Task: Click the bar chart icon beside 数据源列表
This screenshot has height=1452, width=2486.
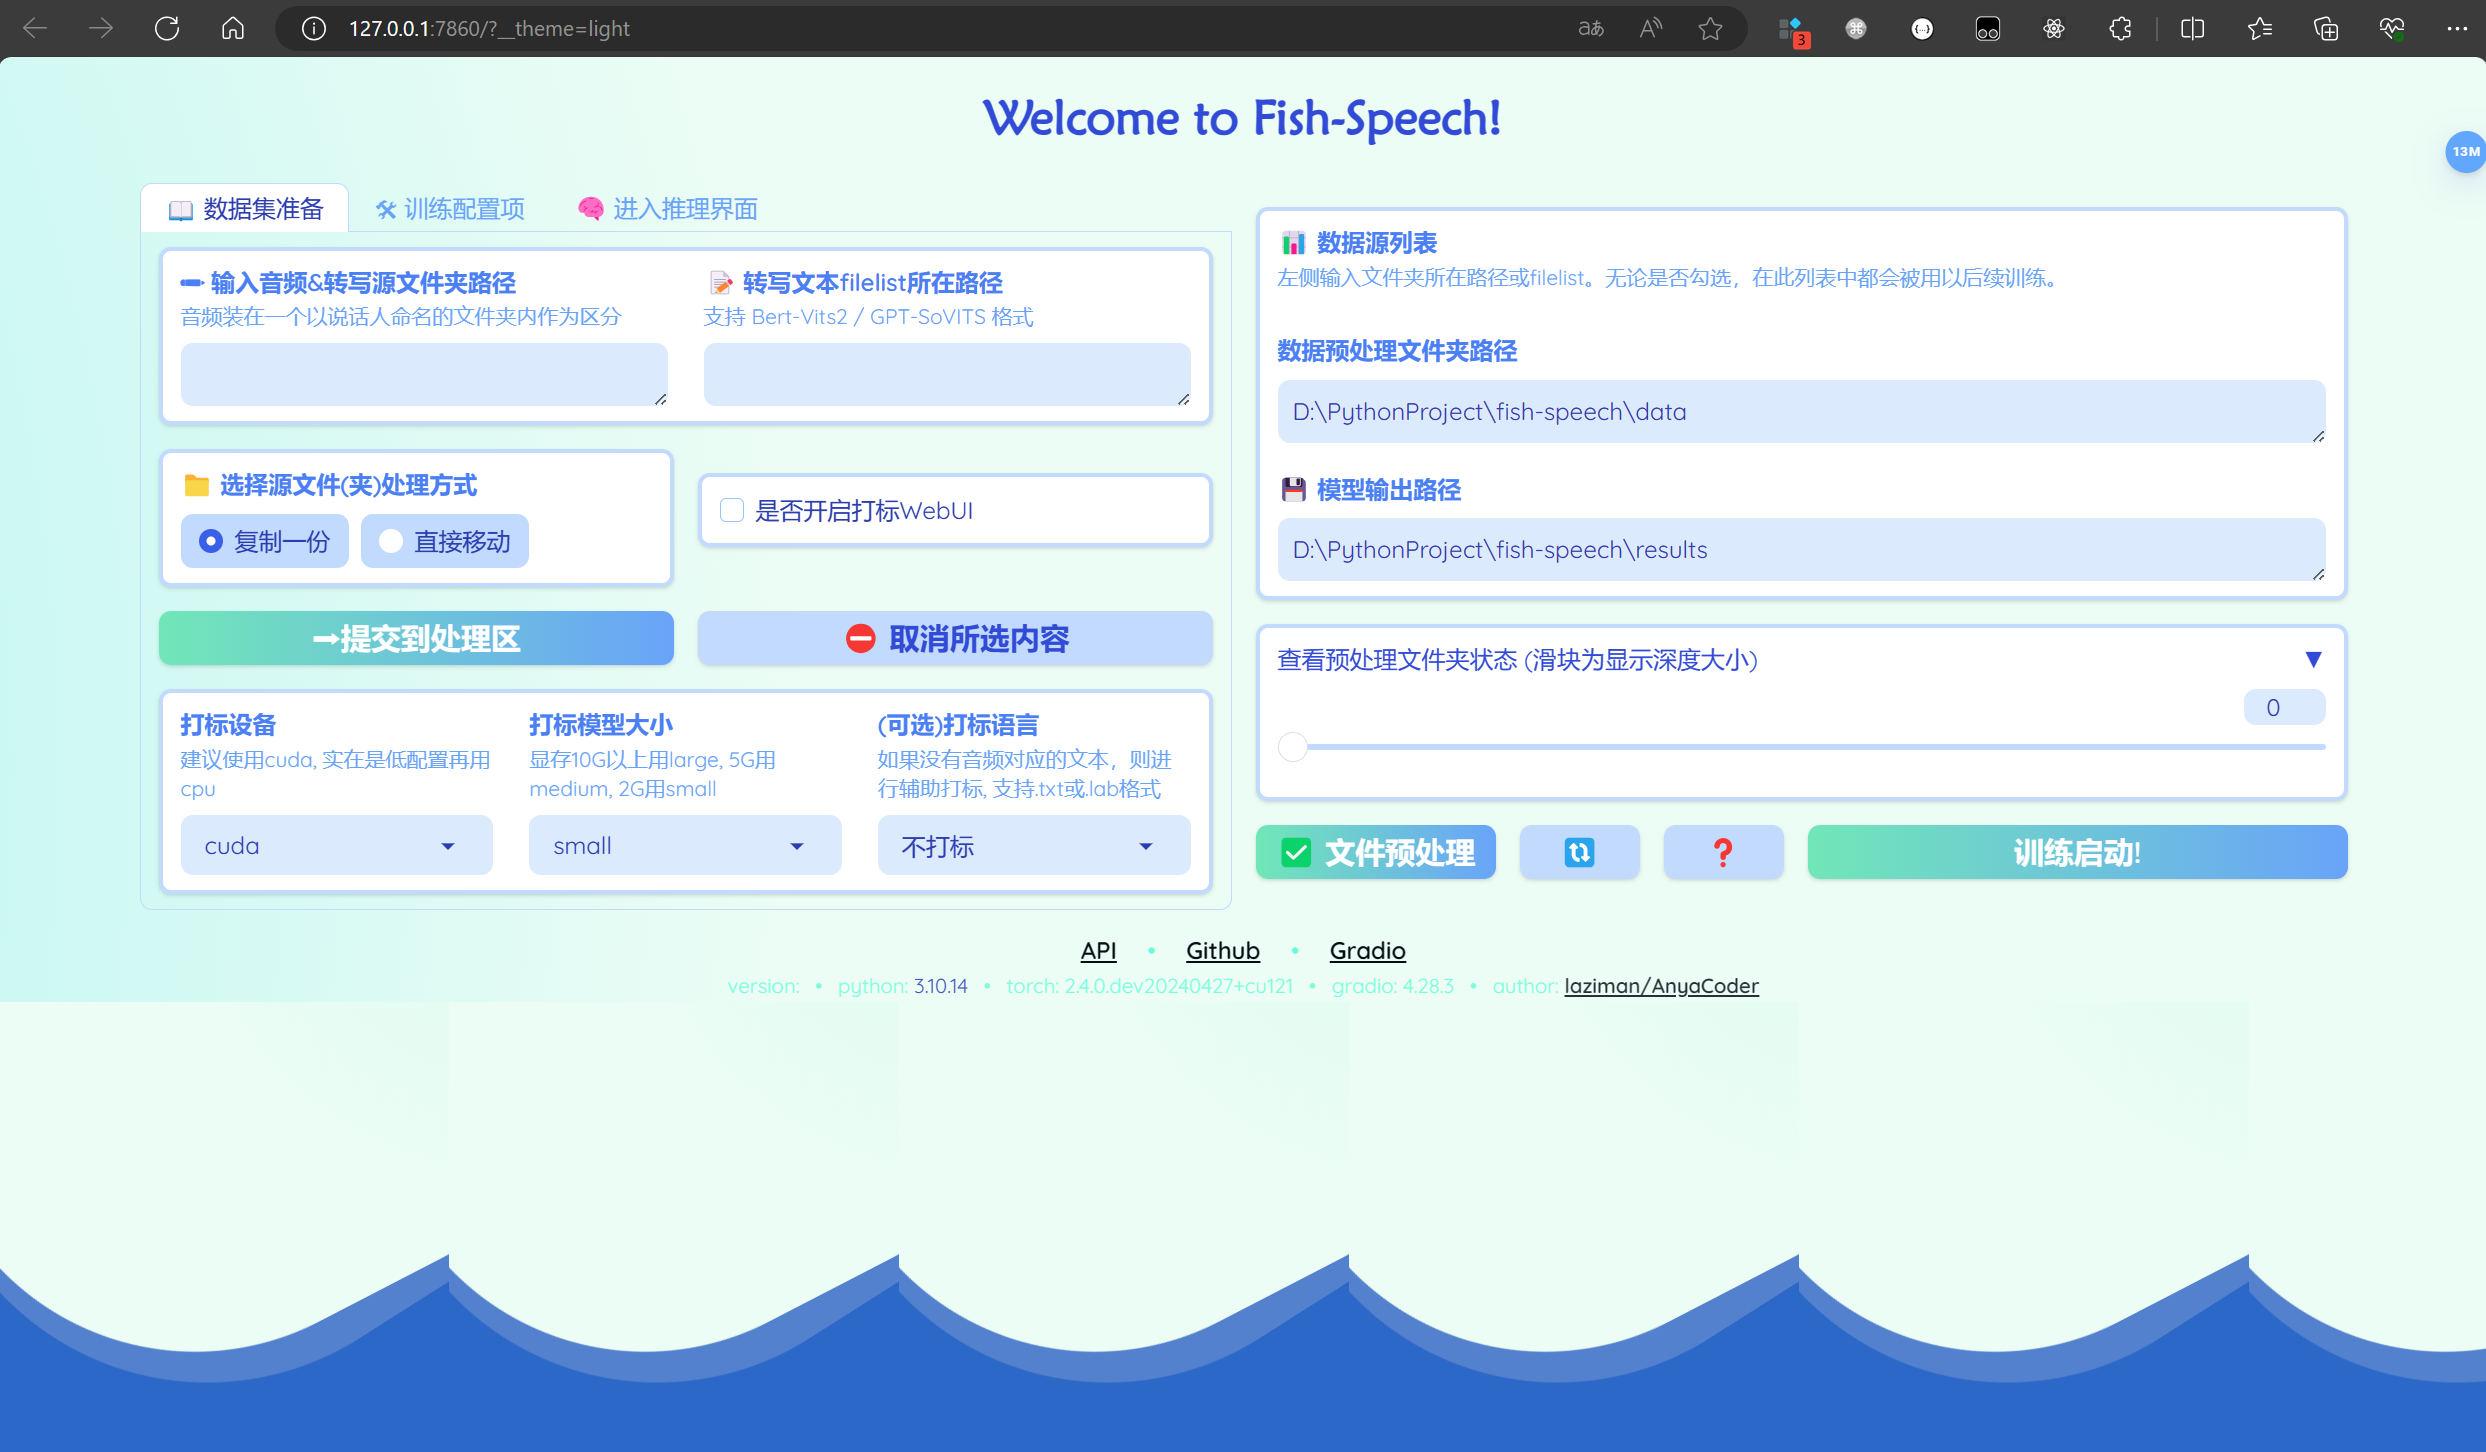Action: [1293, 241]
